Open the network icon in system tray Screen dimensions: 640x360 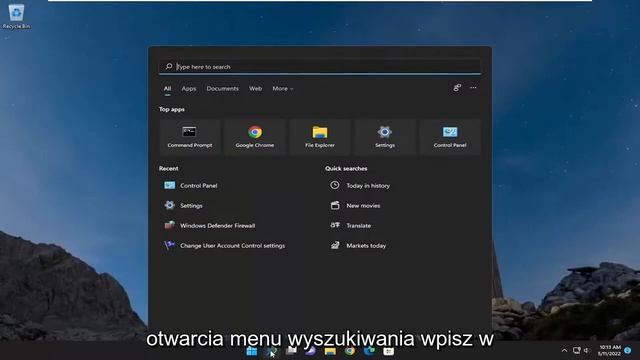(x=576, y=351)
